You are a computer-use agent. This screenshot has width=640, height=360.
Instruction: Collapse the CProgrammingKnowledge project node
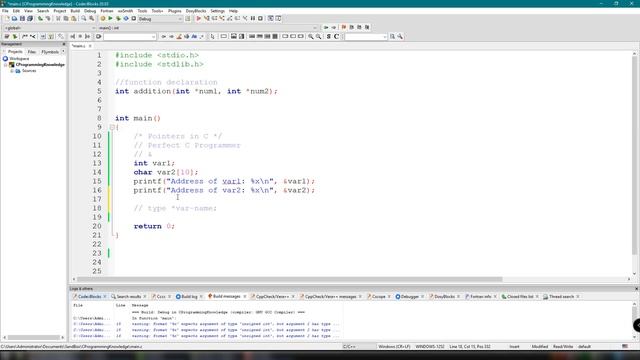coord(6,65)
